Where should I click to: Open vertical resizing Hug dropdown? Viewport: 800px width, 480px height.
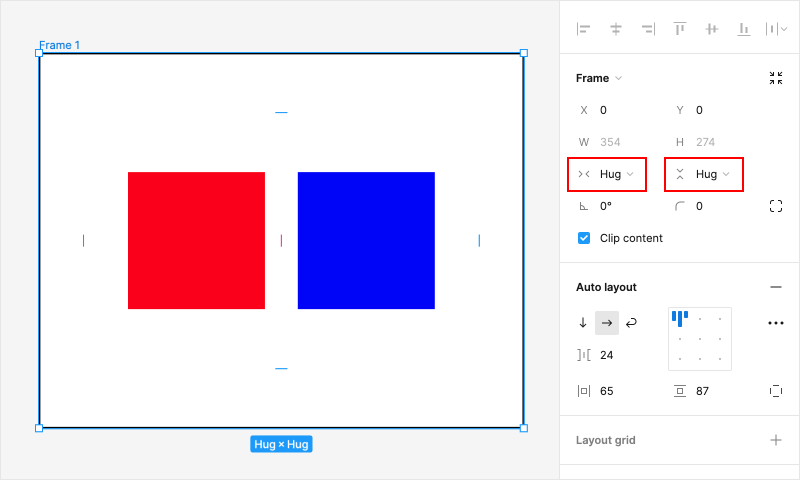pyautogui.click(x=705, y=174)
